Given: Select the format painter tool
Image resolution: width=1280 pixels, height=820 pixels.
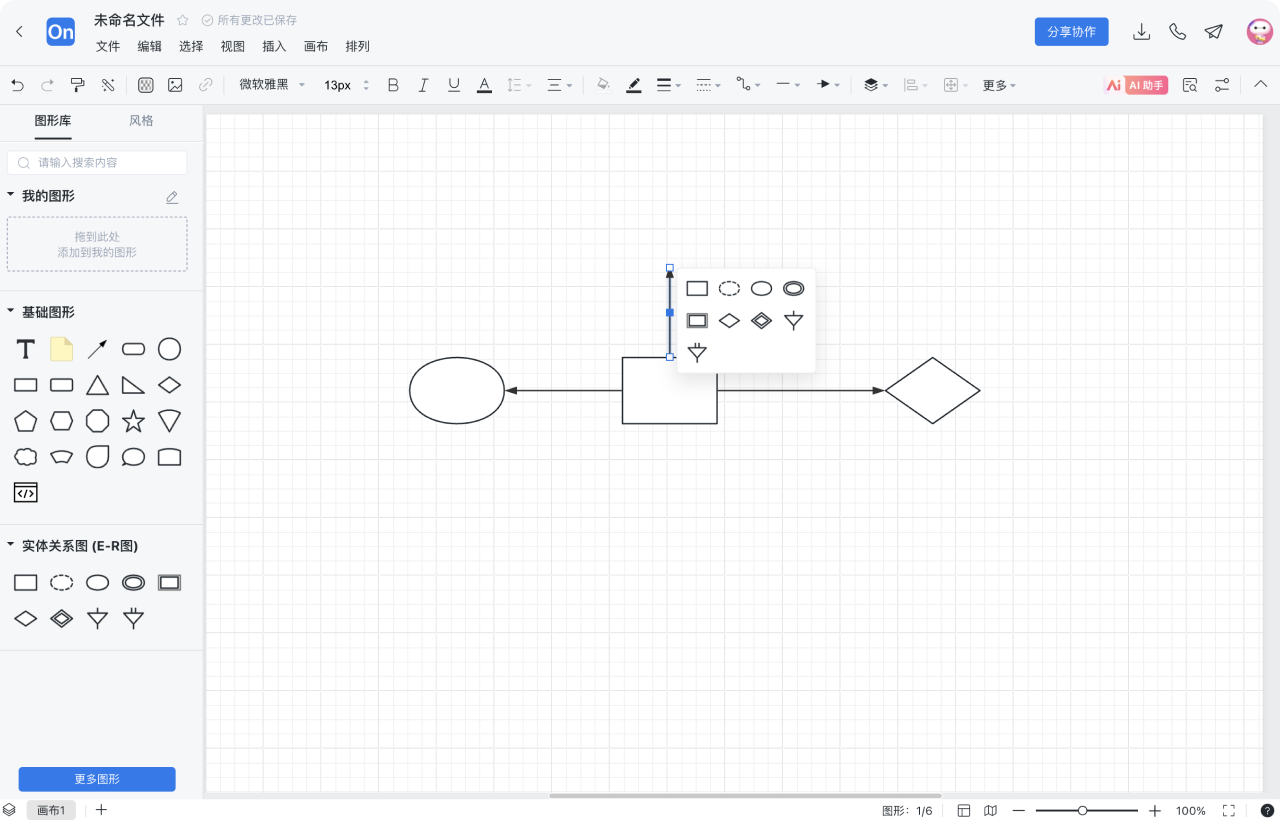Looking at the screenshot, I should (77, 85).
